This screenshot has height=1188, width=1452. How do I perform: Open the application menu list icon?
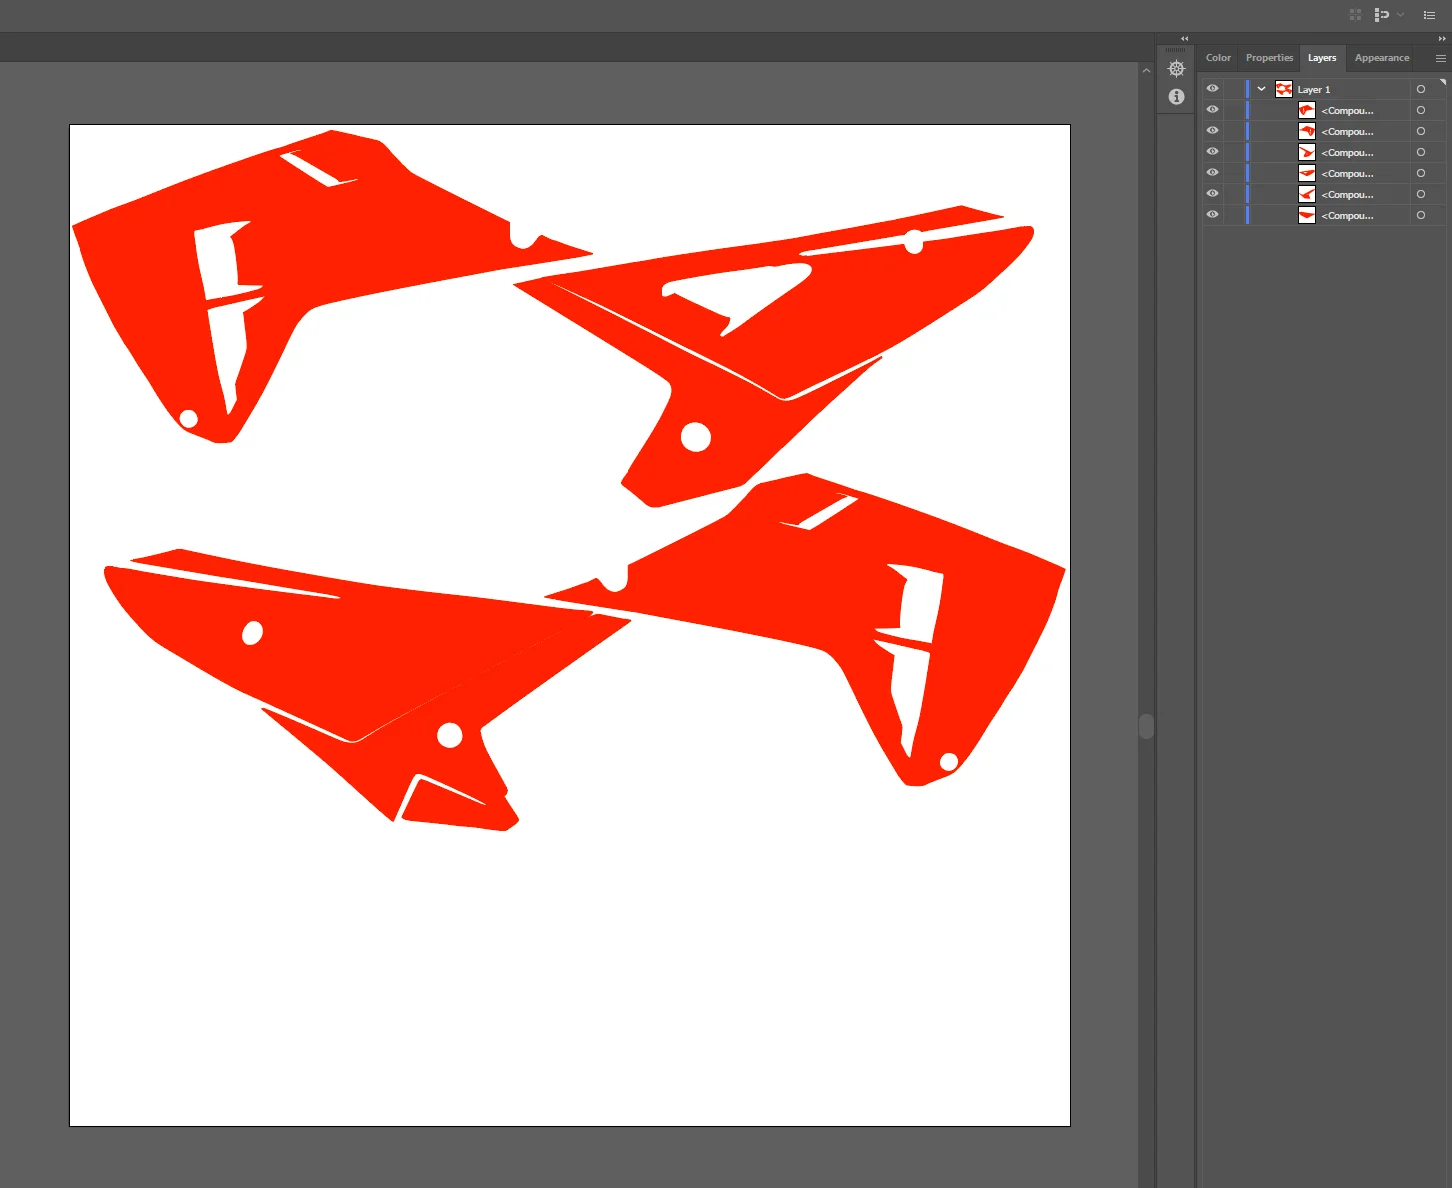(1429, 15)
